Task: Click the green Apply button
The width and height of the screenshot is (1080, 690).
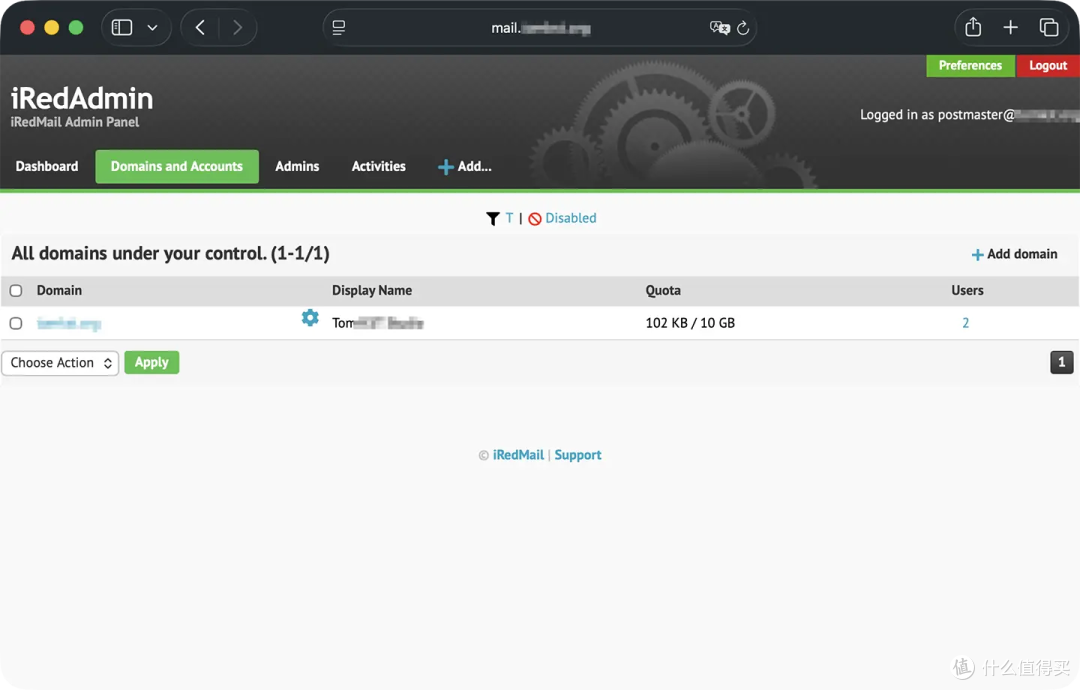Action: pyautogui.click(x=152, y=362)
